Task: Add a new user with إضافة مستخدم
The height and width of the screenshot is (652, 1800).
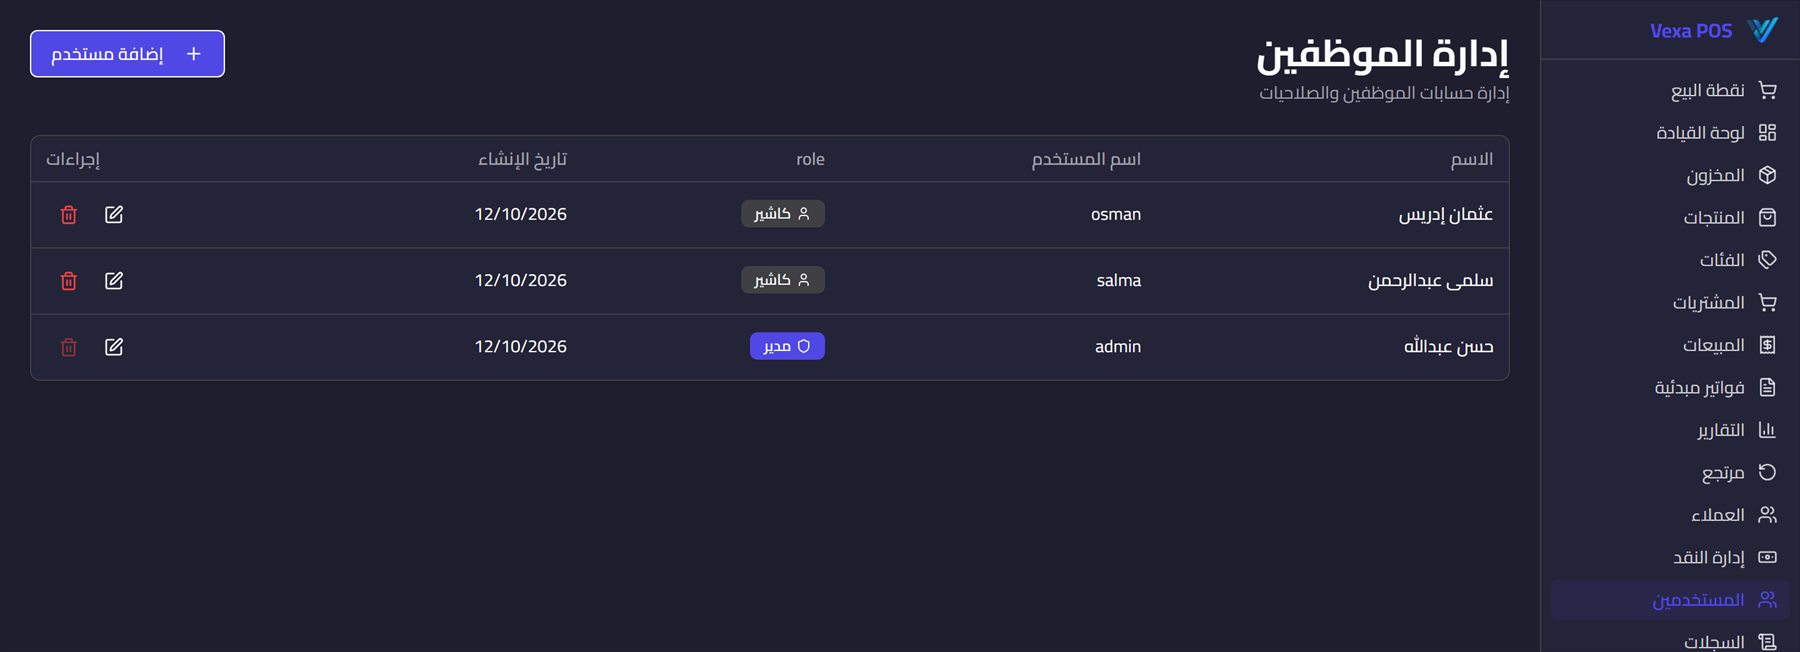Action: (x=127, y=54)
